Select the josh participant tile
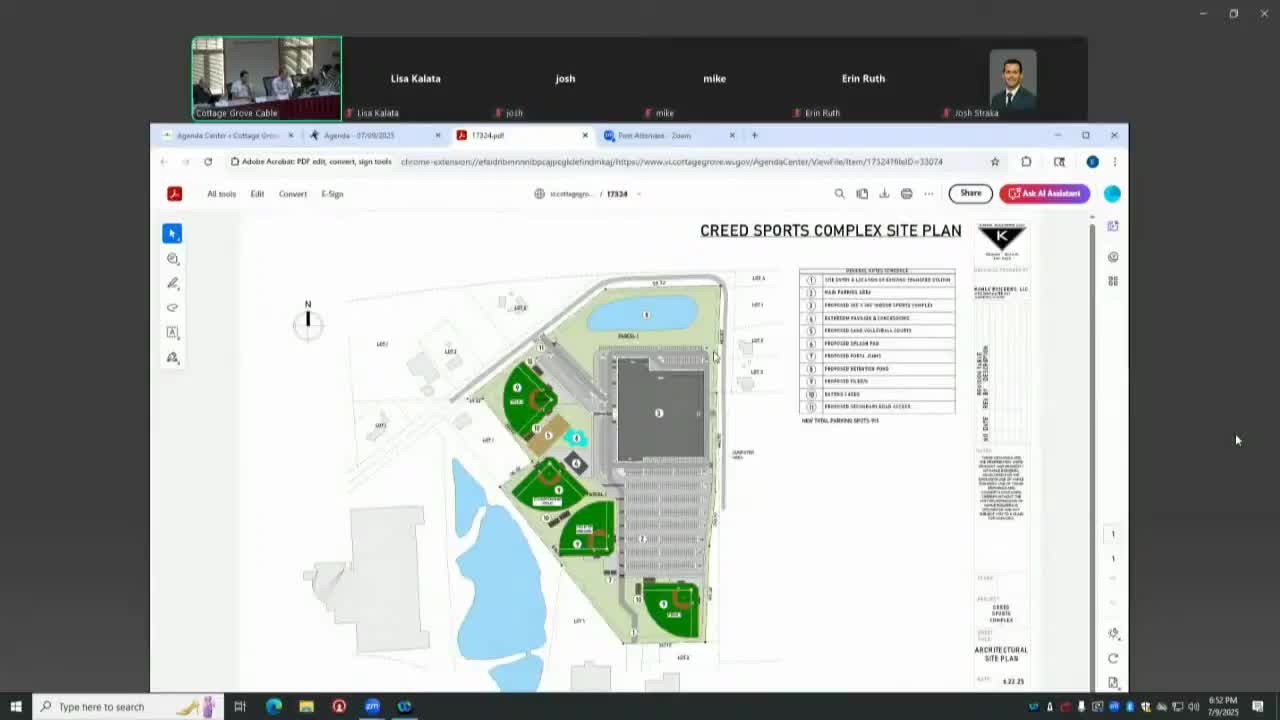Viewport: 1280px width, 720px height. (x=565, y=79)
